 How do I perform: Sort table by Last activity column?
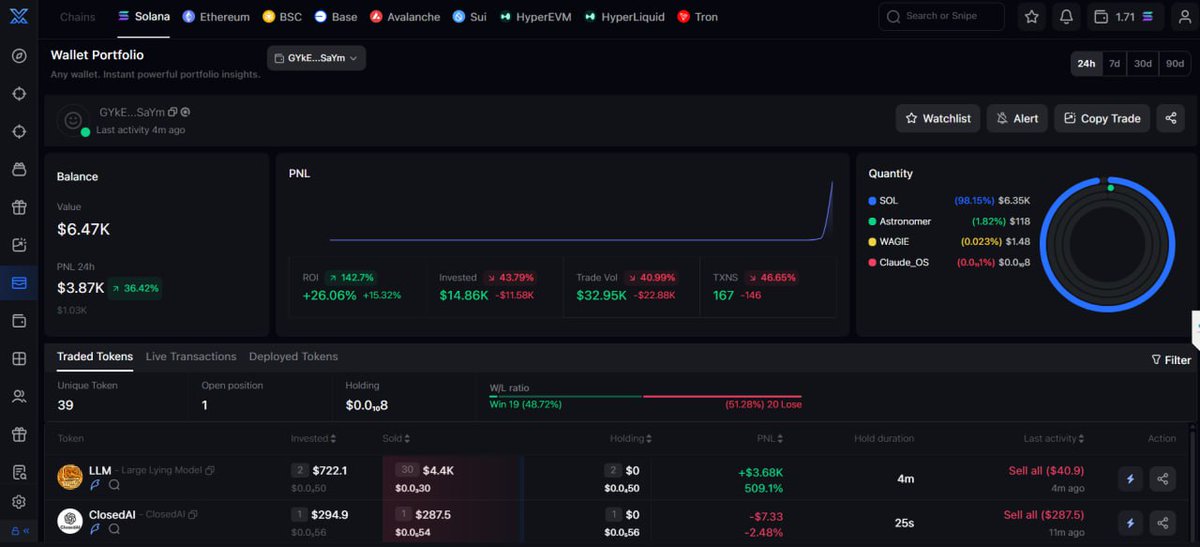(1054, 438)
